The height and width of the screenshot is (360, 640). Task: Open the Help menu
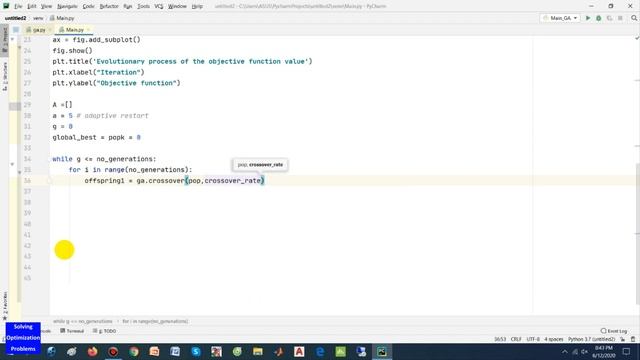pyautogui.click(x=197, y=6)
